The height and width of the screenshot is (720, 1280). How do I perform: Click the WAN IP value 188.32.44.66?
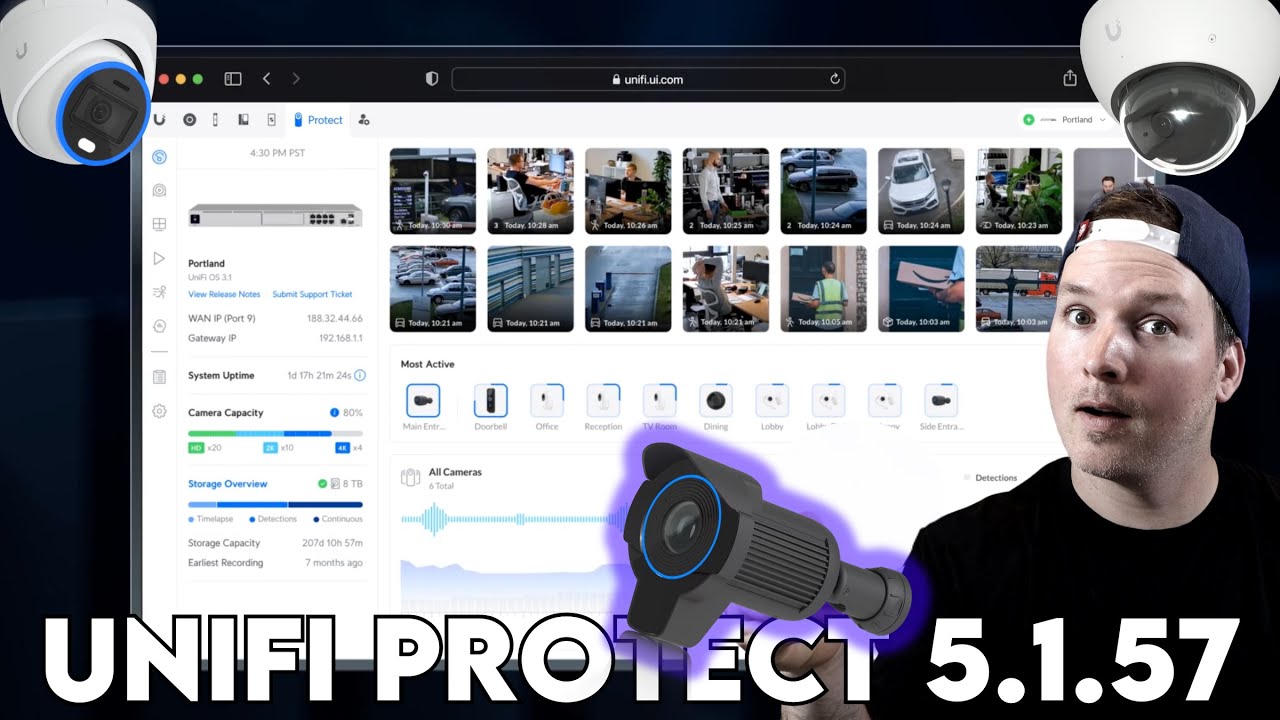(x=335, y=318)
